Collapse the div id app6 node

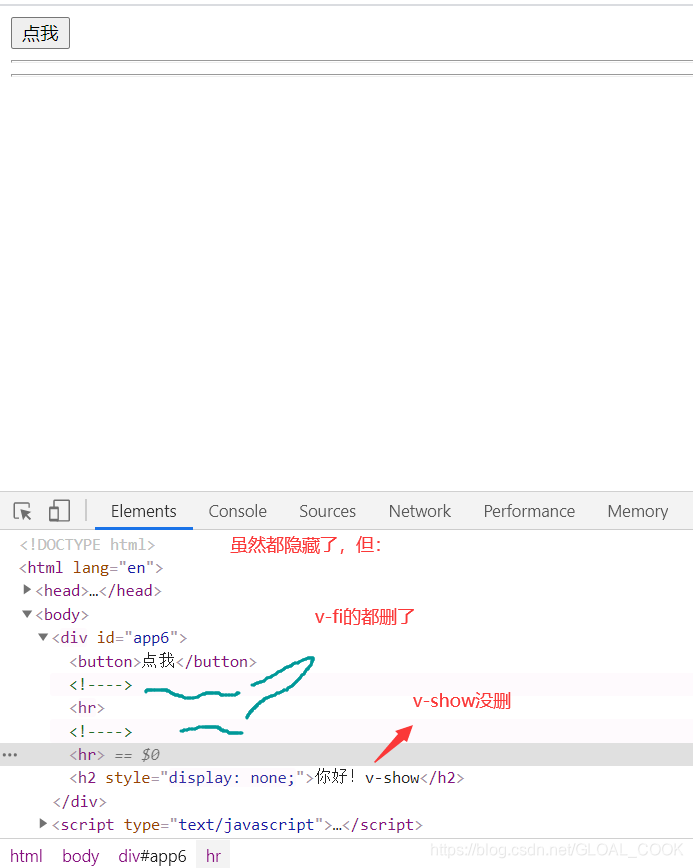(43, 637)
